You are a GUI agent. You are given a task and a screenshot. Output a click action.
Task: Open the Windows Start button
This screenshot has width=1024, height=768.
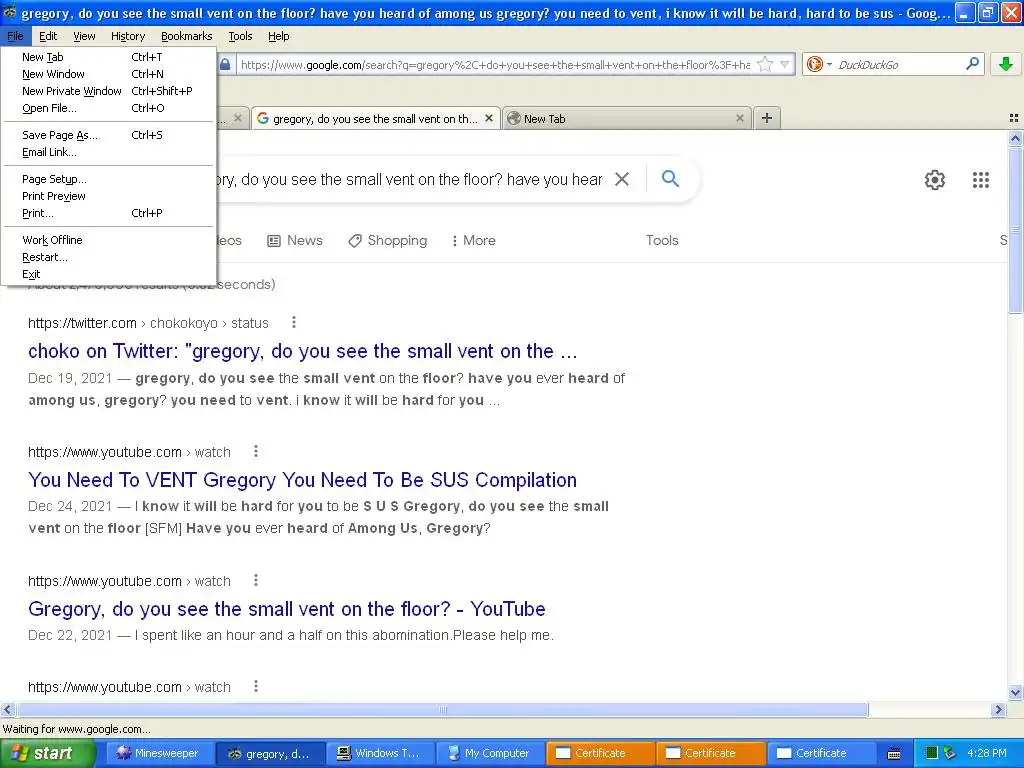(x=47, y=753)
